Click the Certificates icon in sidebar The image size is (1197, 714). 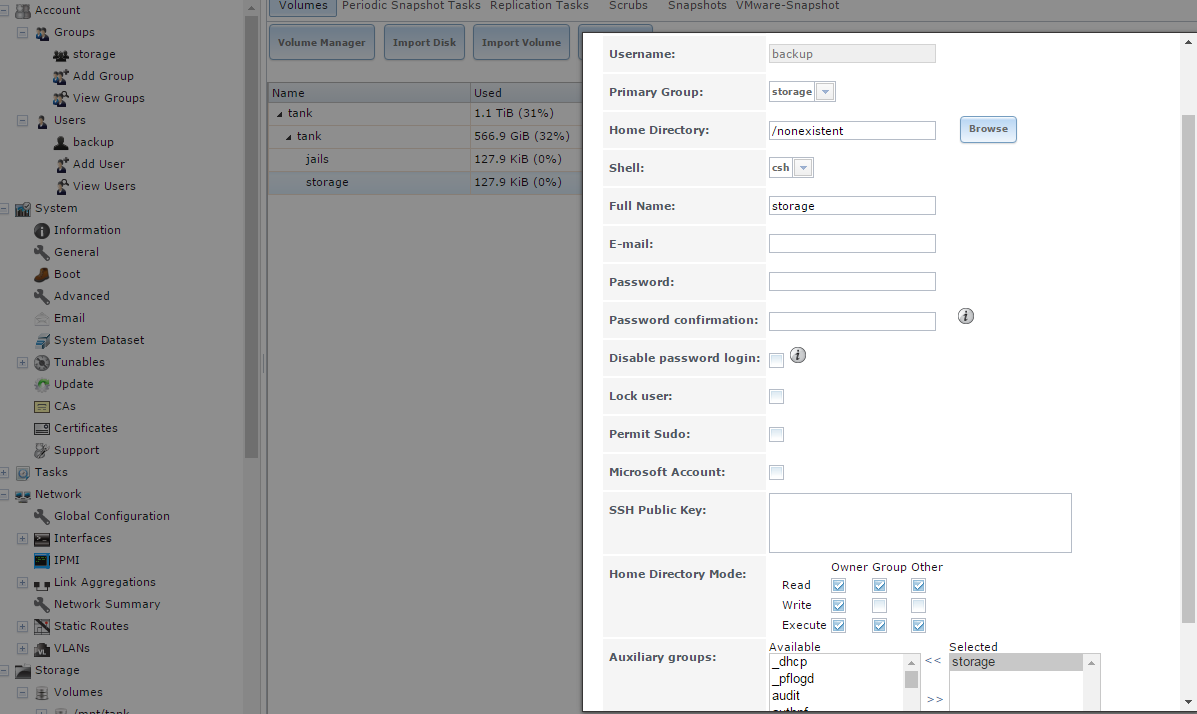tap(42, 428)
